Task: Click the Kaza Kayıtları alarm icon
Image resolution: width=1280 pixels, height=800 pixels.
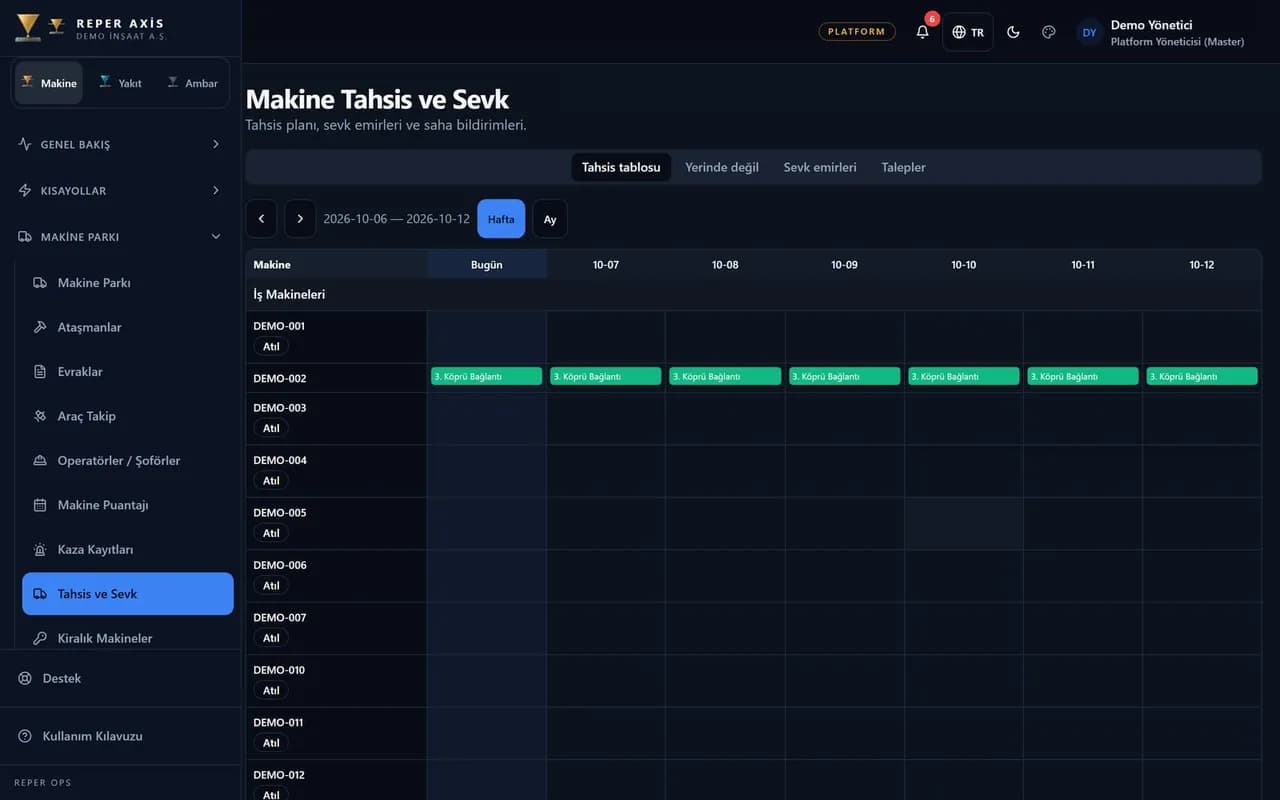Action: [x=40, y=550]
